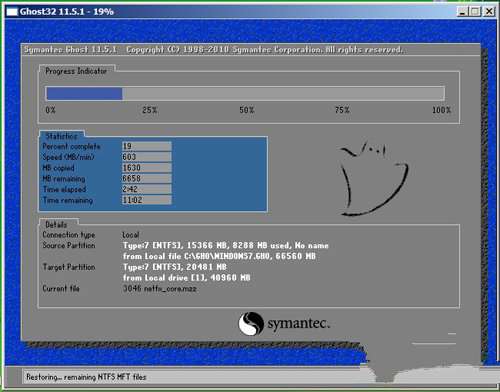Click the source line 'Type:7 [NTFS], 15366 MB'
Image resolution: width=500 pixels, height=392 pixels.
226,246
